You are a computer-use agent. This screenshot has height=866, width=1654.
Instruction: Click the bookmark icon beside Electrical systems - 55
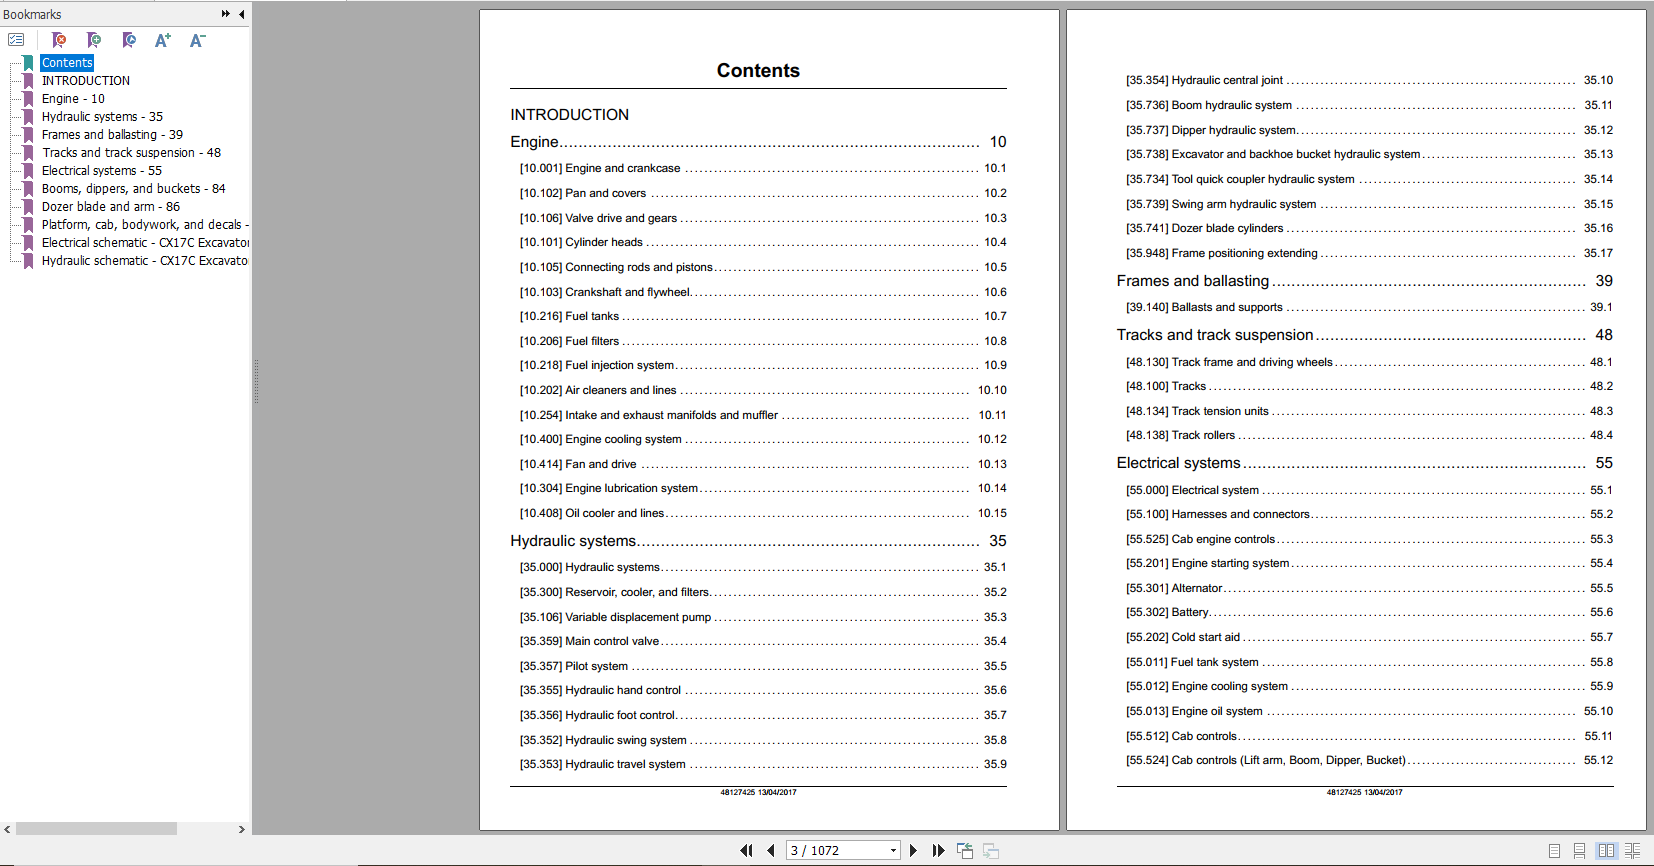tap(28, 171)
